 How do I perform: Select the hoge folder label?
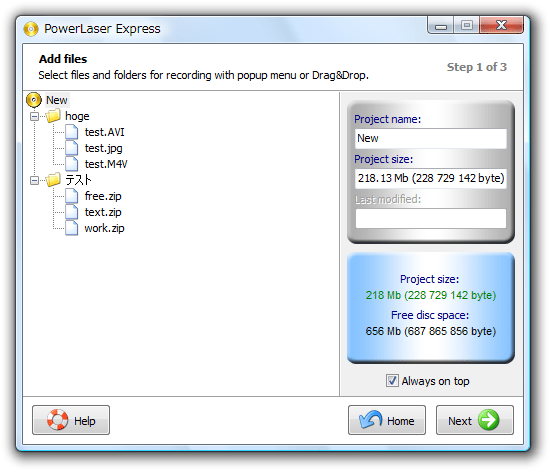[x=77, y=116]
